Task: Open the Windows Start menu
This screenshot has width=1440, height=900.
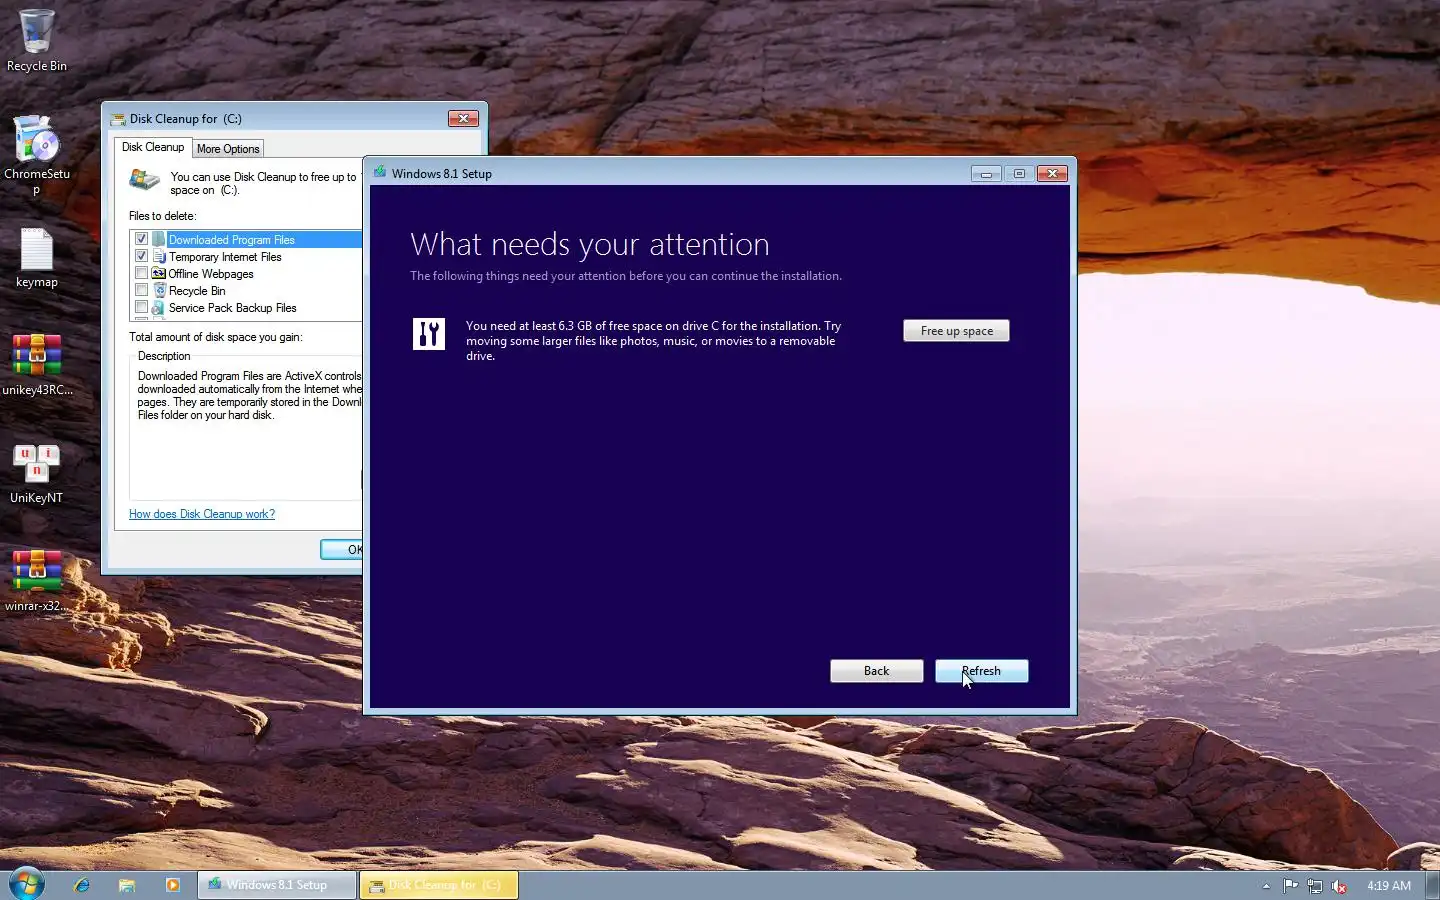Action: pyautogui.click(x=27, y=884)
